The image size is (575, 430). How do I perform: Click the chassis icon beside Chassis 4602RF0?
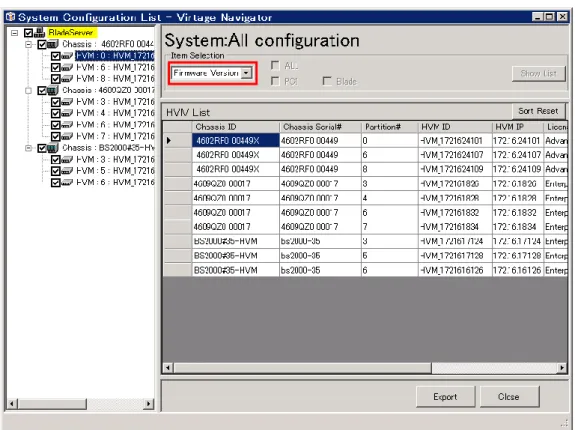(x=53, y=44)
